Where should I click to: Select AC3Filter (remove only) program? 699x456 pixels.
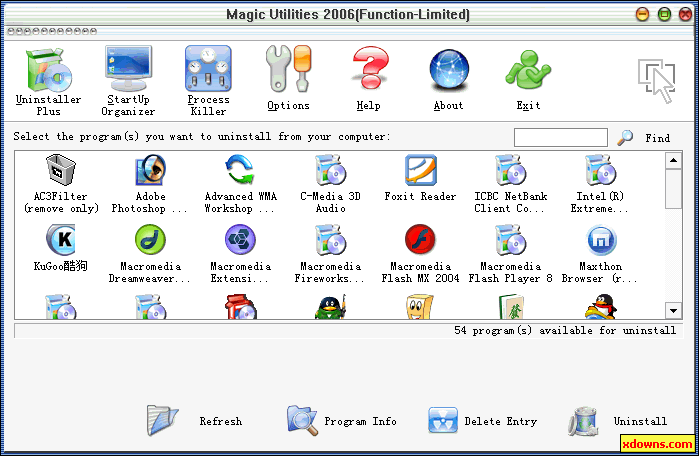tap(61, 184)
